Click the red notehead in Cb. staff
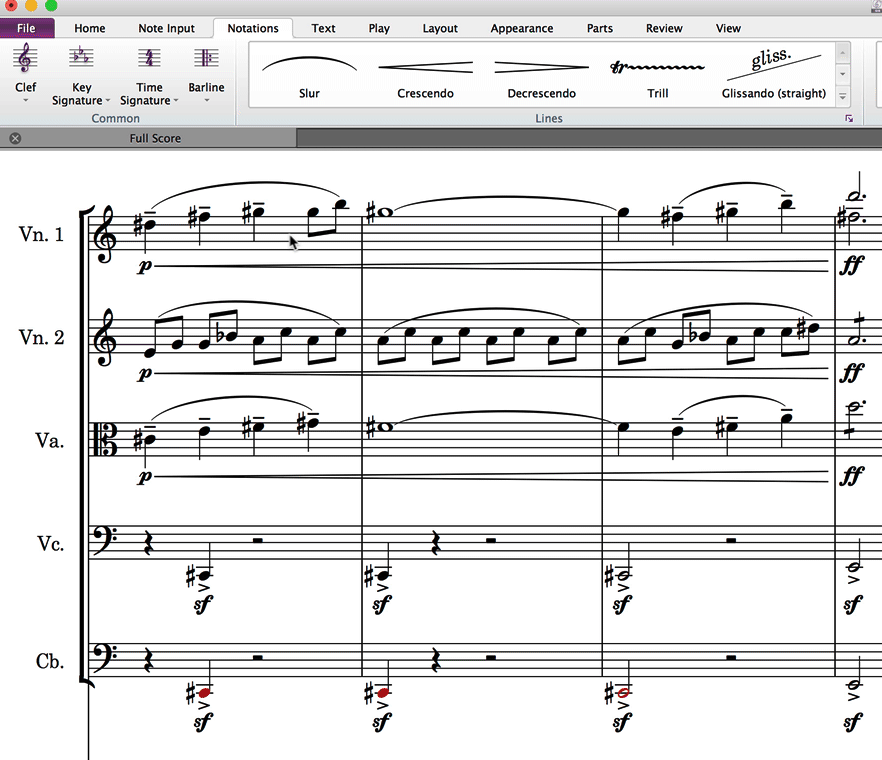 click(204, 692)
